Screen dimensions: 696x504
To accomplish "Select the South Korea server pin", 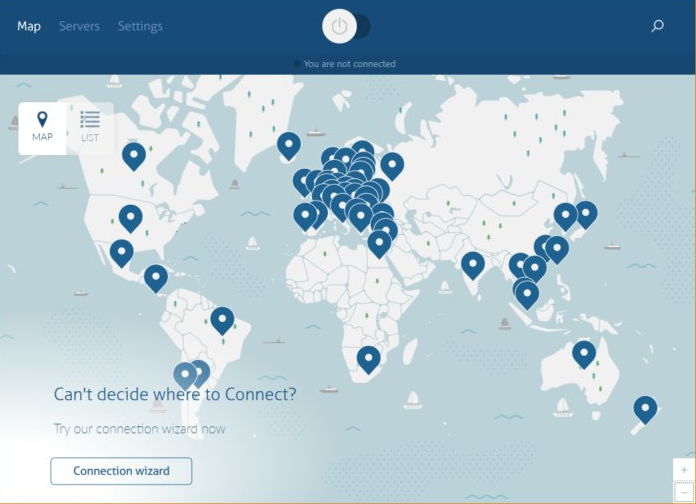I will 565,216.
